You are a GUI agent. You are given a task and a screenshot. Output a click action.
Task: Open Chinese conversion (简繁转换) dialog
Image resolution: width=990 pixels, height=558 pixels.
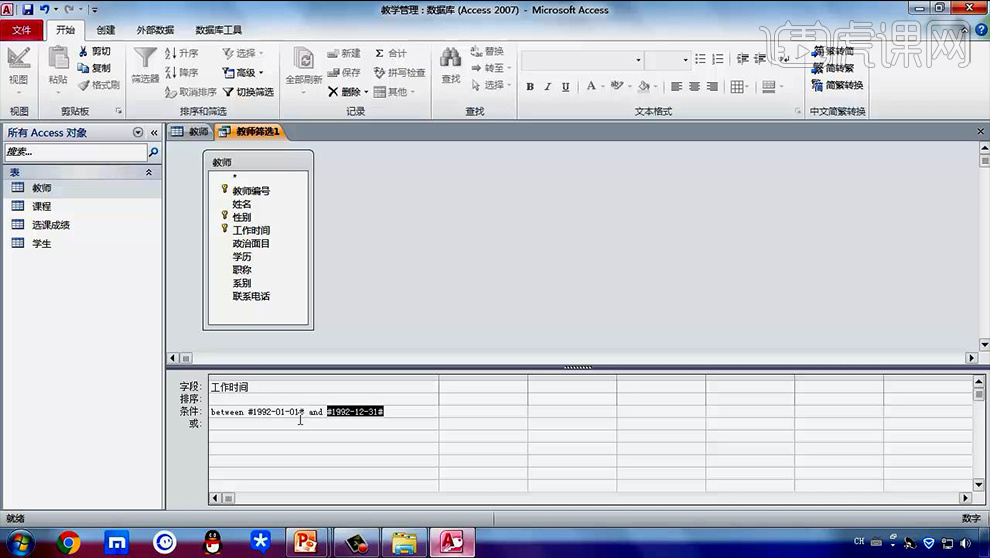838,85
